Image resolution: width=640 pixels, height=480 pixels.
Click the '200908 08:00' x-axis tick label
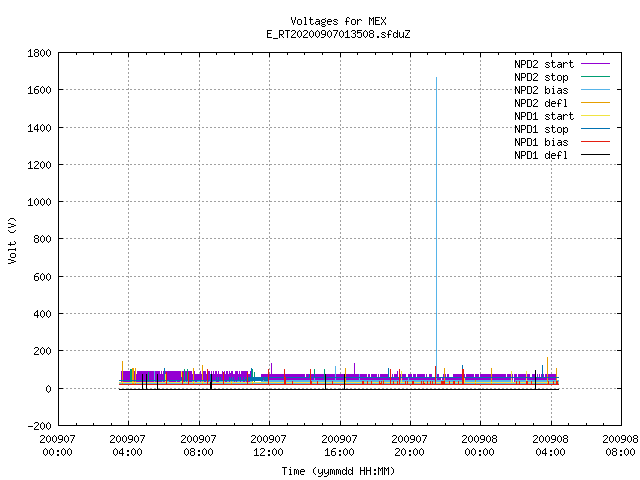click(x=620, y=446)
